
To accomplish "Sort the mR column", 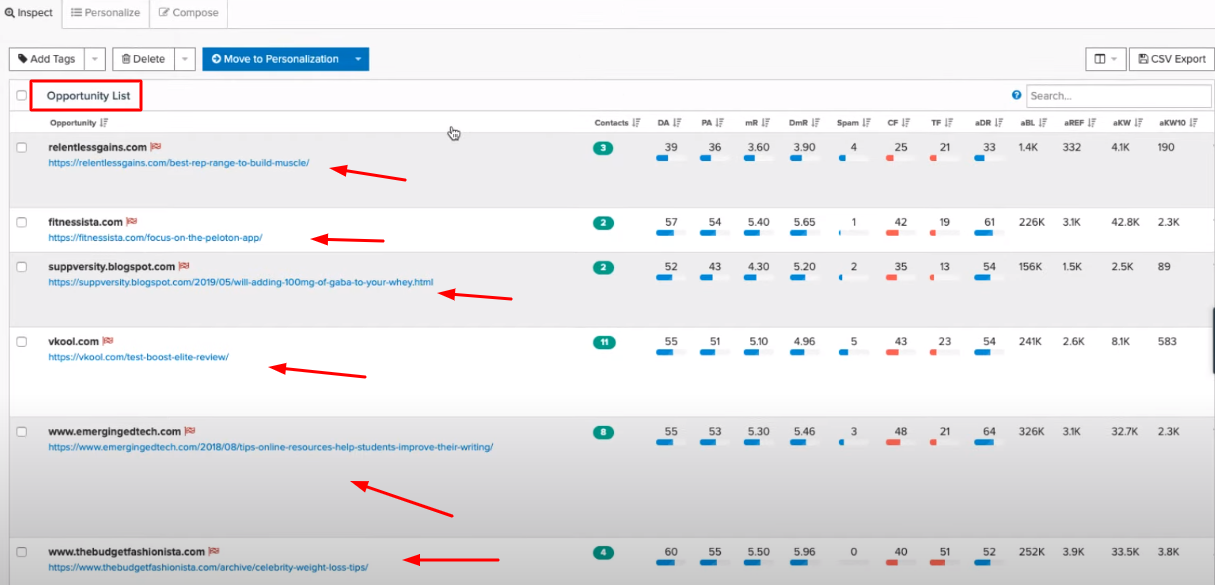I will click(765, 123).
